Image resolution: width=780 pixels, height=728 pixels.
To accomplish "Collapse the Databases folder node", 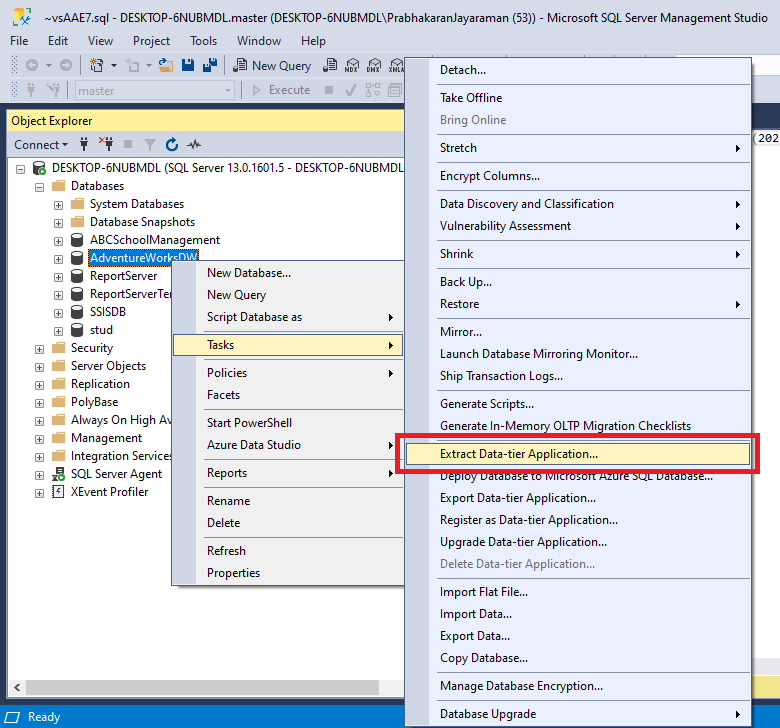I will 39,187.
